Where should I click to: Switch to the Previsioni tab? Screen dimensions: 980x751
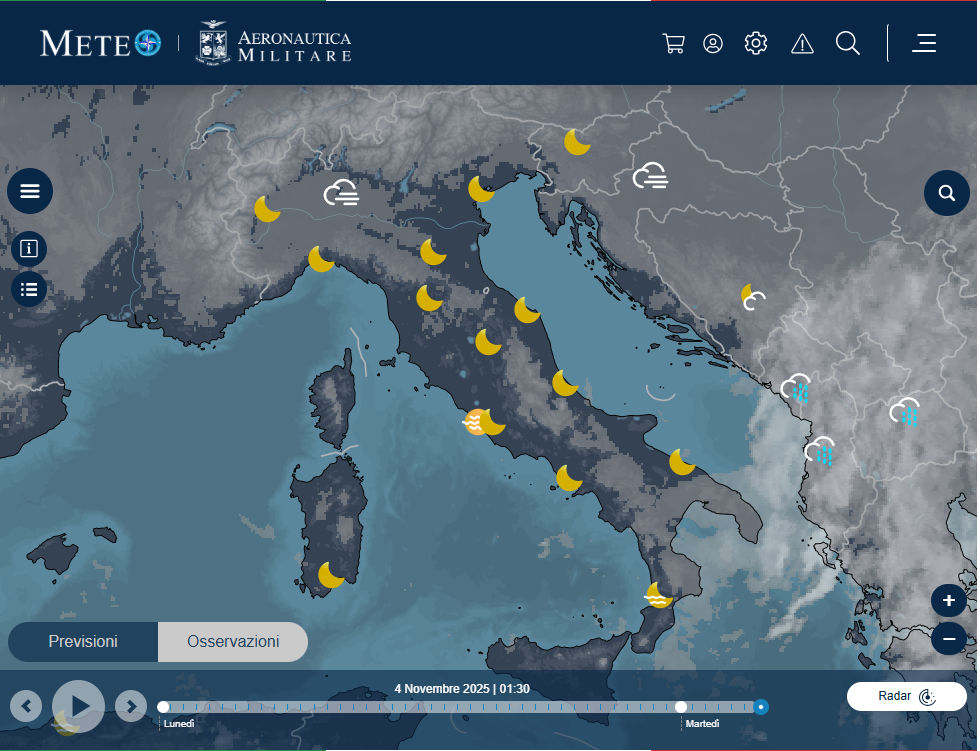point(83,642)
